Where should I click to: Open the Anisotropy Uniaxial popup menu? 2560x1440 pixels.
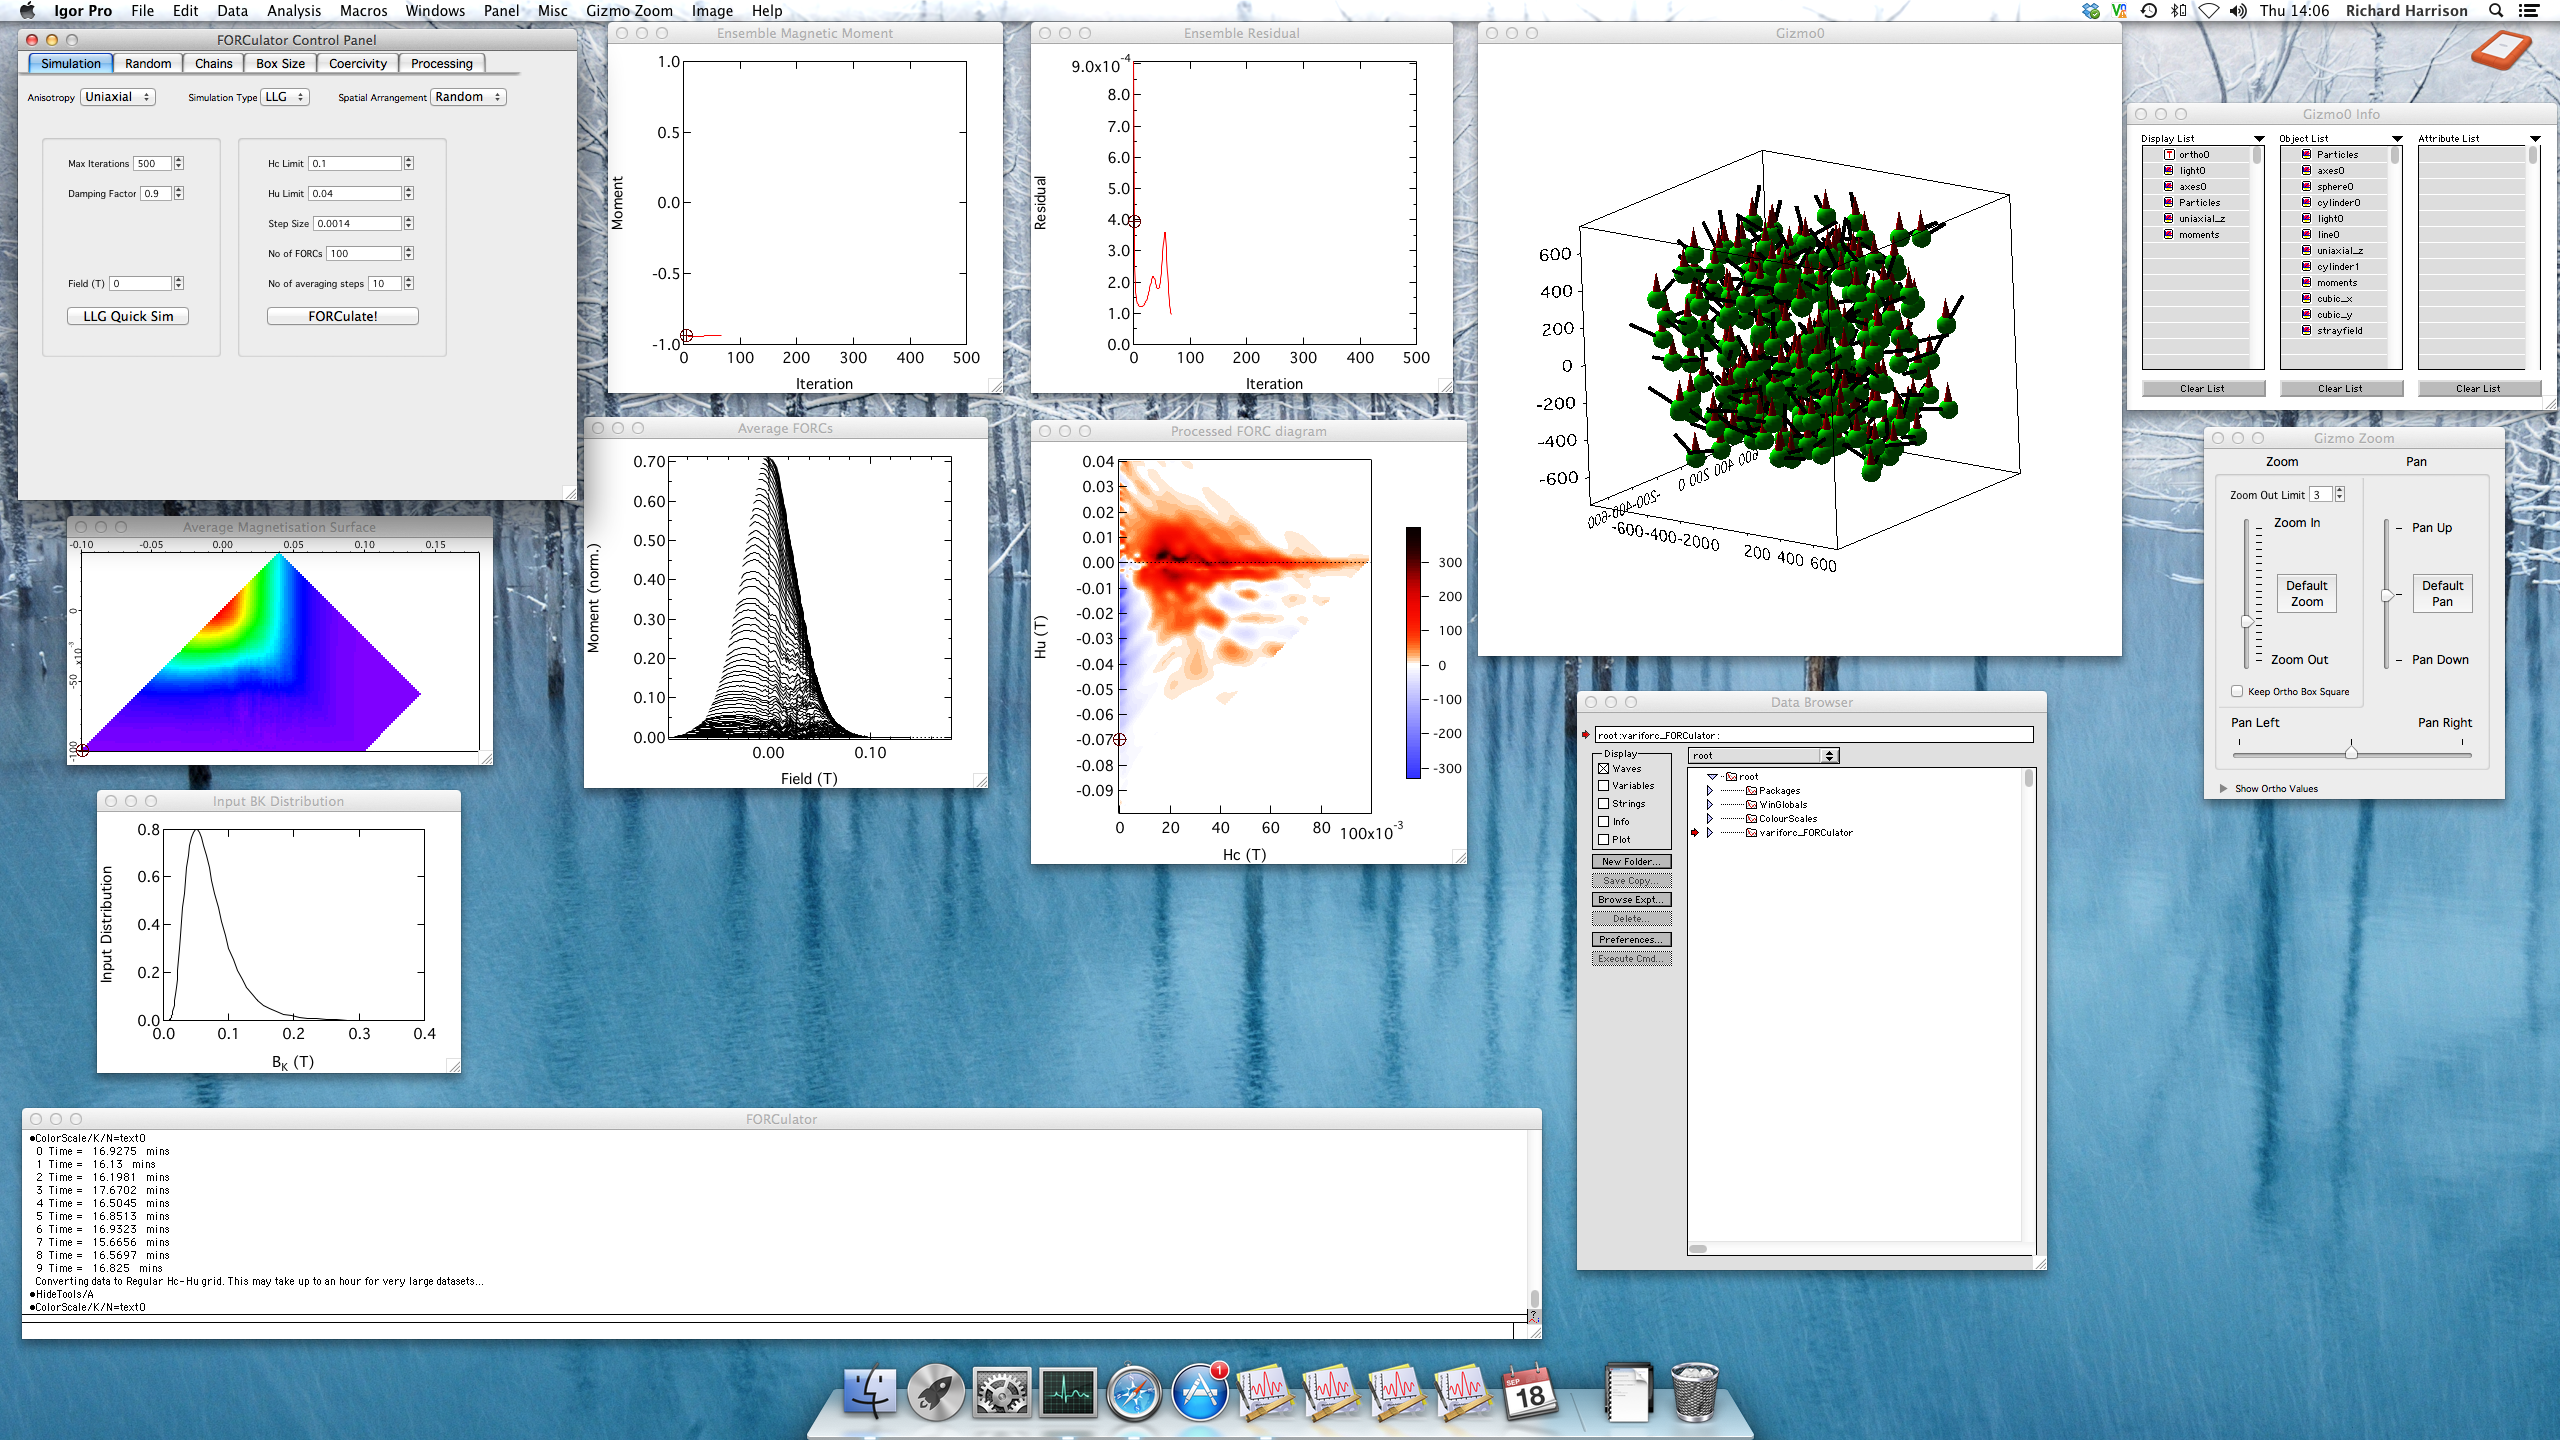(118, 97)
